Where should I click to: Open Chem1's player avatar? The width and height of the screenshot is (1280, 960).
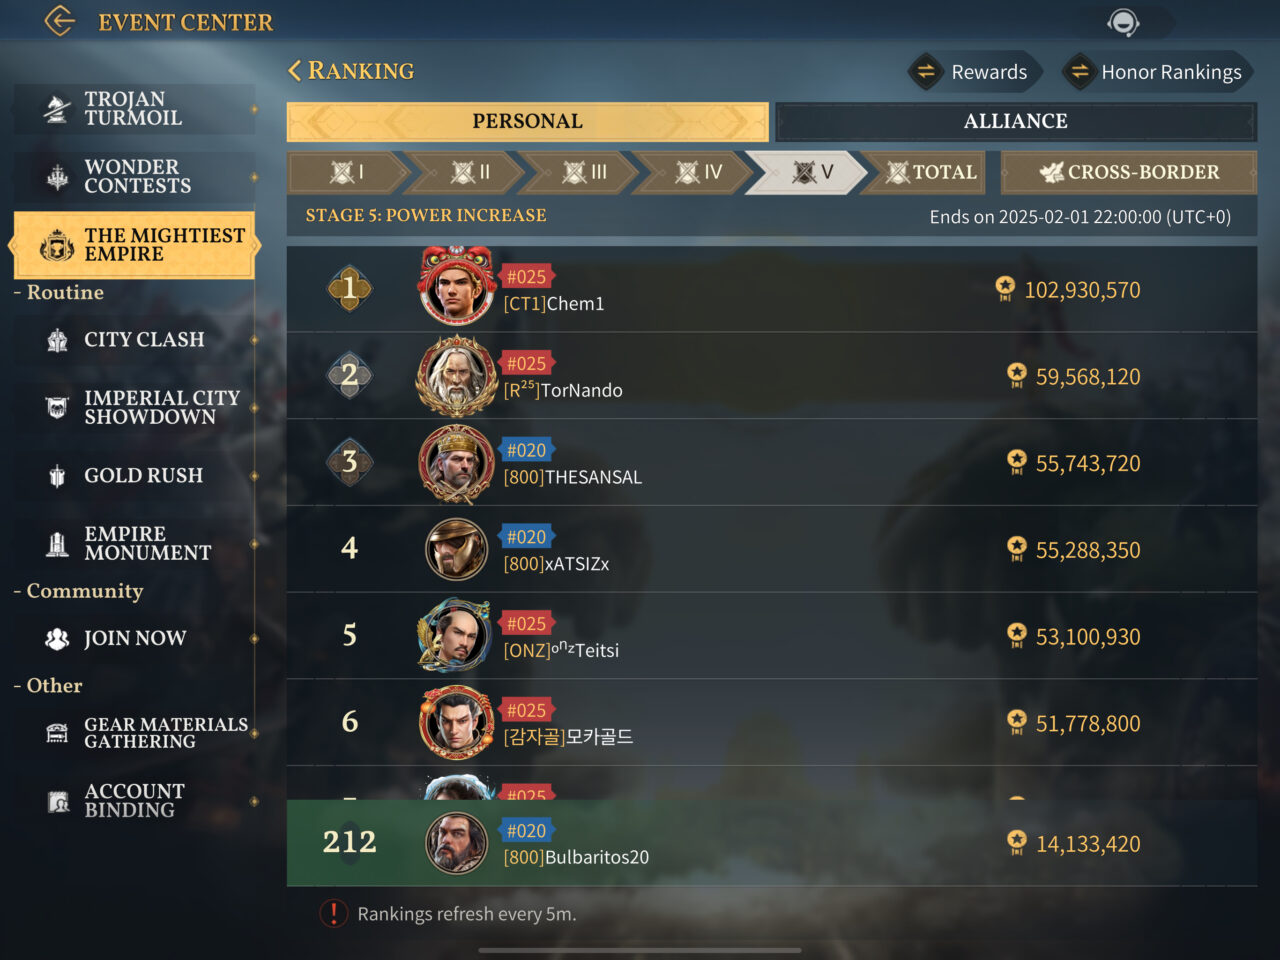click(x=457, y=287)
